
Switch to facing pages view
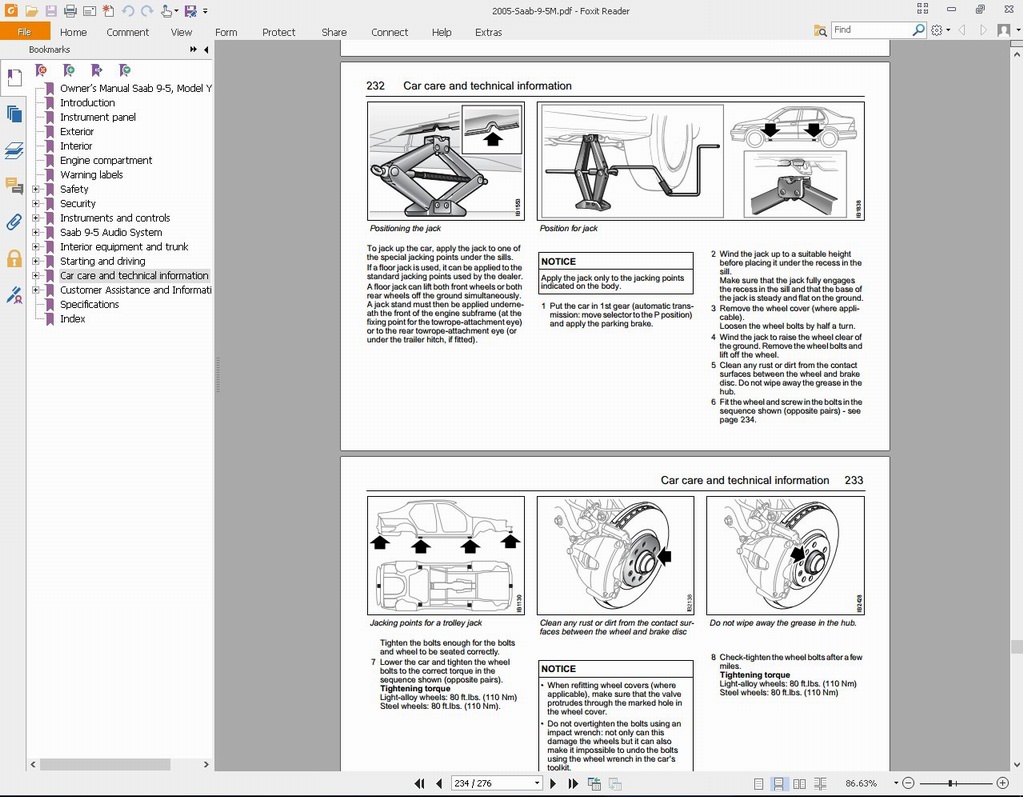tap(799, 783)
